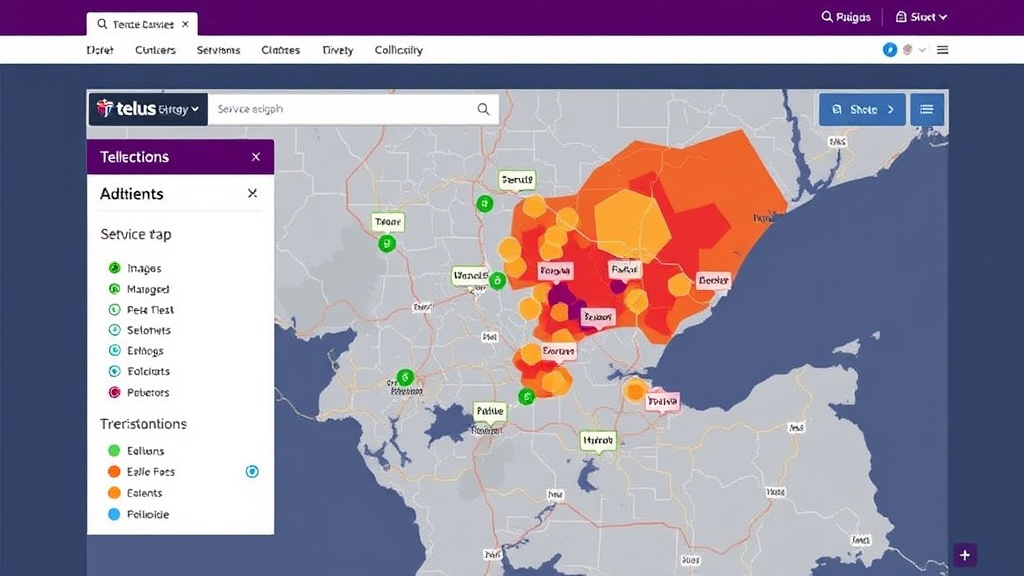
Task: Click the orange Ealle Fees legend swatch
Action: click(x=114, y=472)
